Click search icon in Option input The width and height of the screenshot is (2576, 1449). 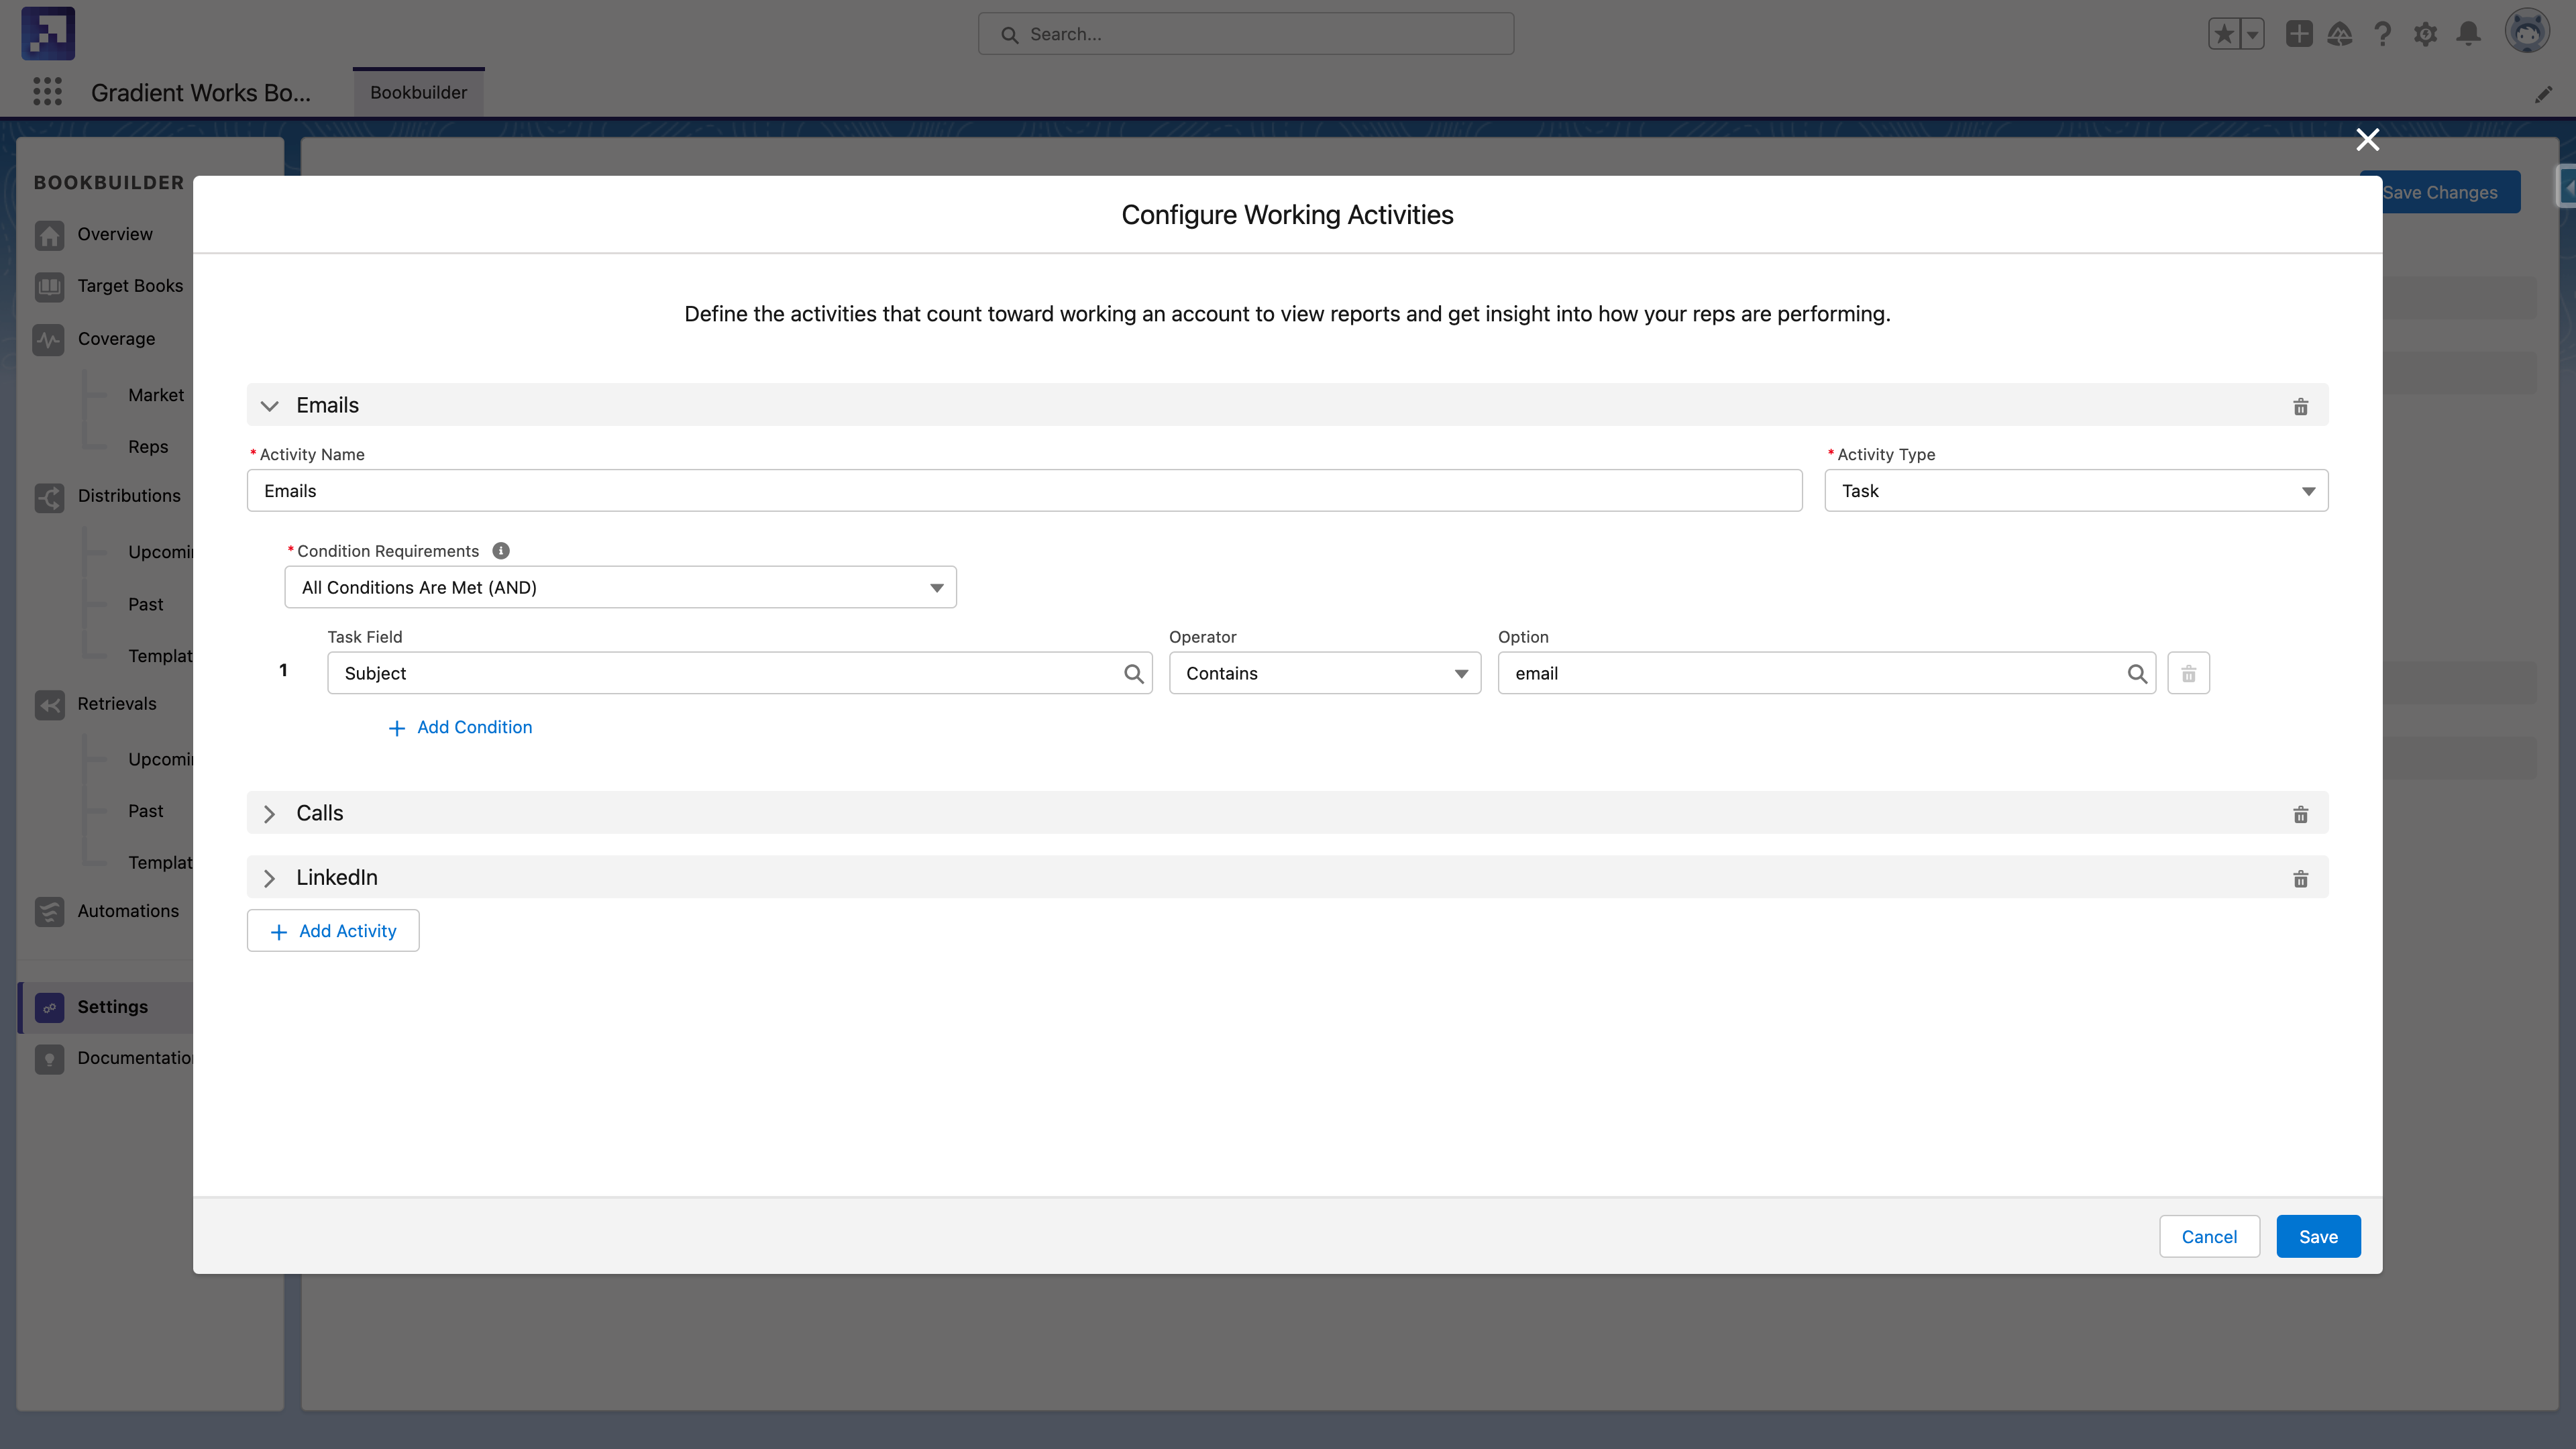point(2137,674)
